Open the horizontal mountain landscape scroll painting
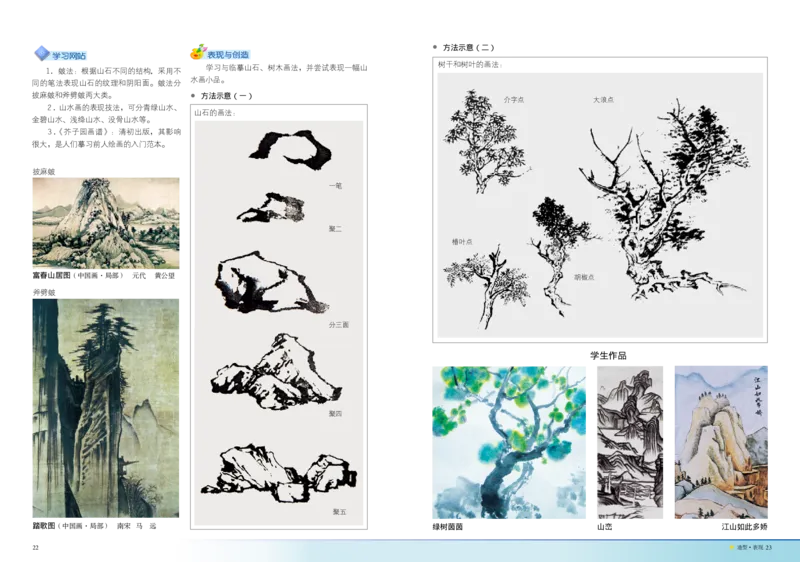 click(x=107, y=223)
